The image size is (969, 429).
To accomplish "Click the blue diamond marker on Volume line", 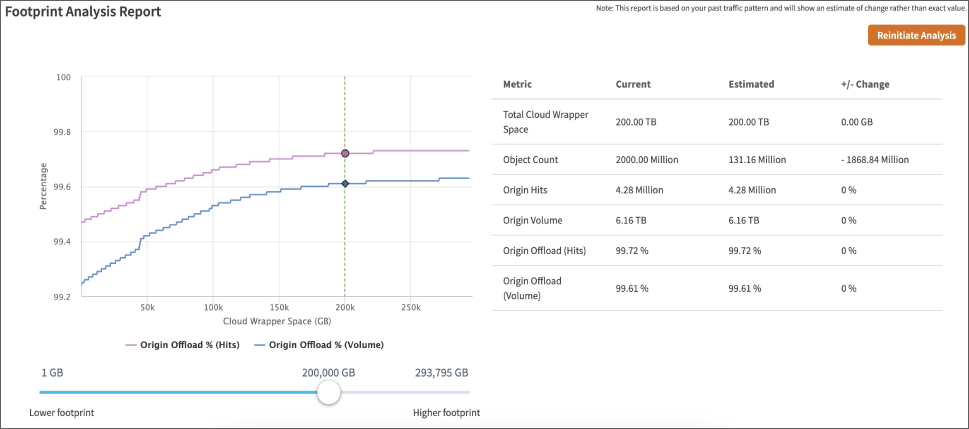I will 345,184.
